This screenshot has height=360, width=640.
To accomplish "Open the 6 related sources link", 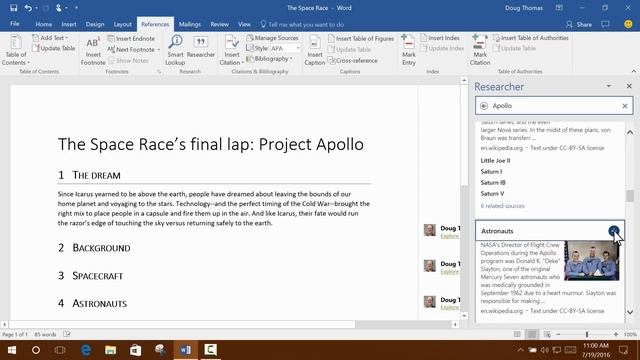I will (x=502, y=206).
